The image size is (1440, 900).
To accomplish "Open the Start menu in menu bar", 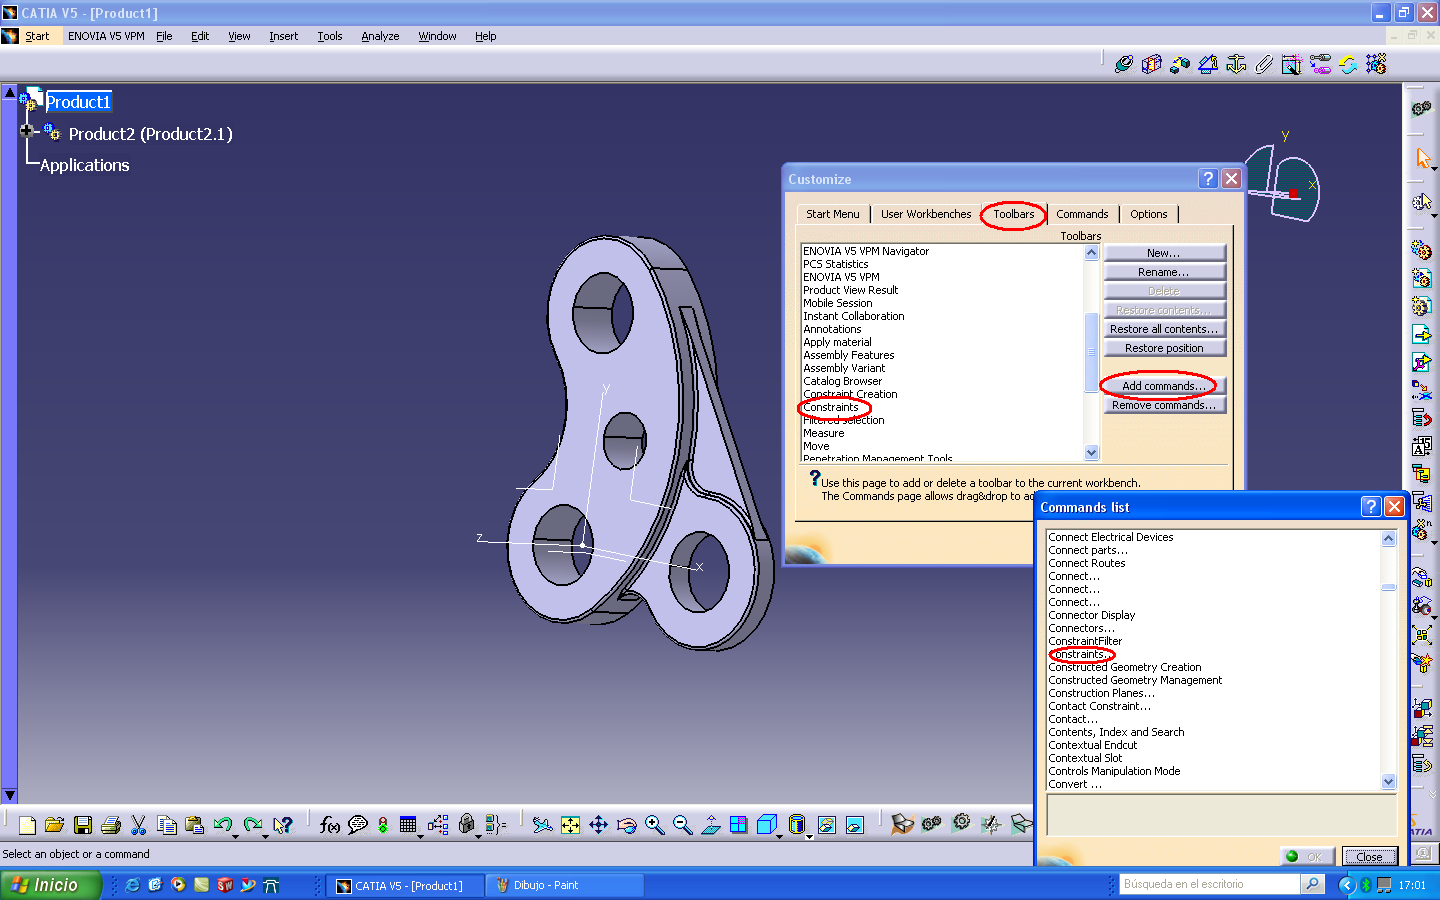I will pos(37,36).
